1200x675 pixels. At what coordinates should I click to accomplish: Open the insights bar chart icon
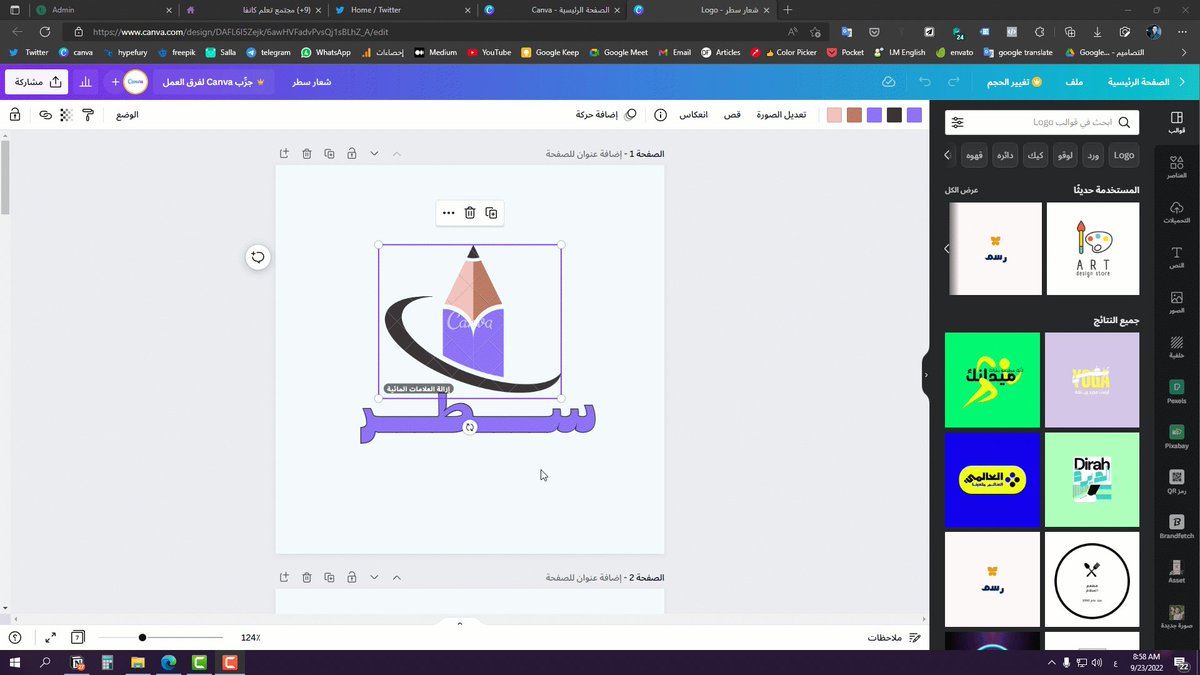coord(86,81)
